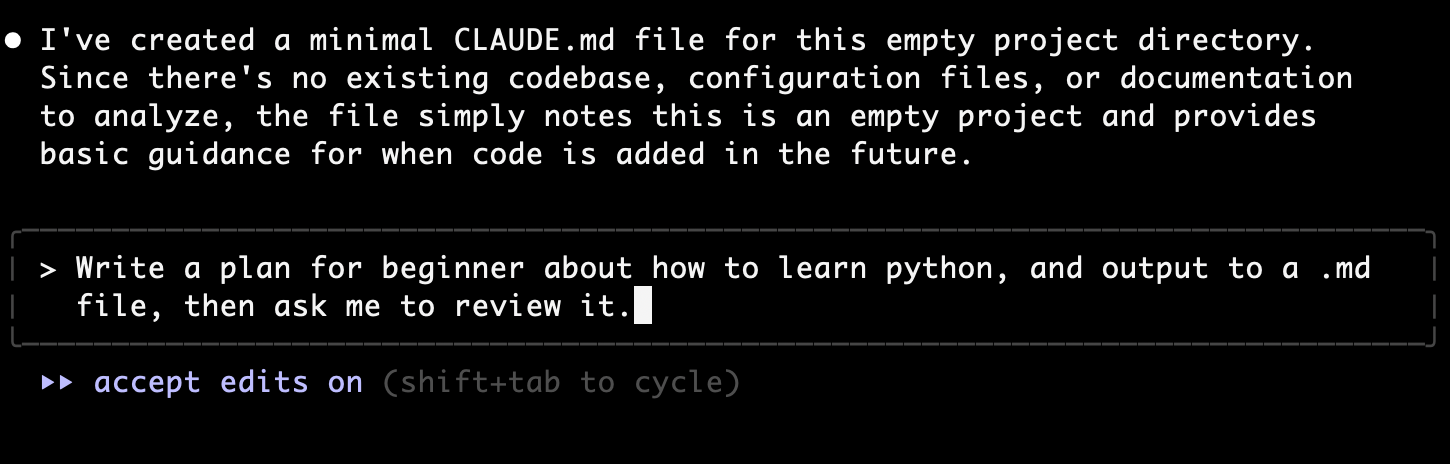Click the block cursor after 'review it.'
The image size is (1450, 464).
pos(643,306)
